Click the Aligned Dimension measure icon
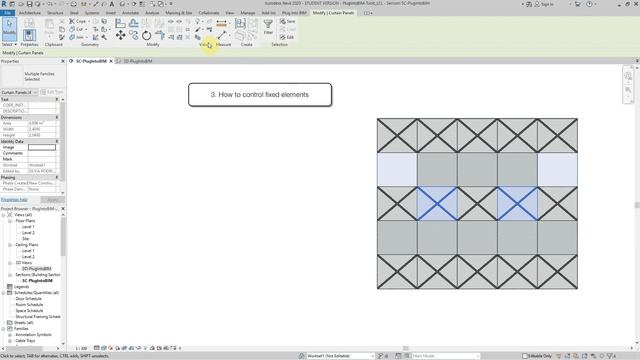The height and width of the screenshot is (360, 640). click(221, 23)
